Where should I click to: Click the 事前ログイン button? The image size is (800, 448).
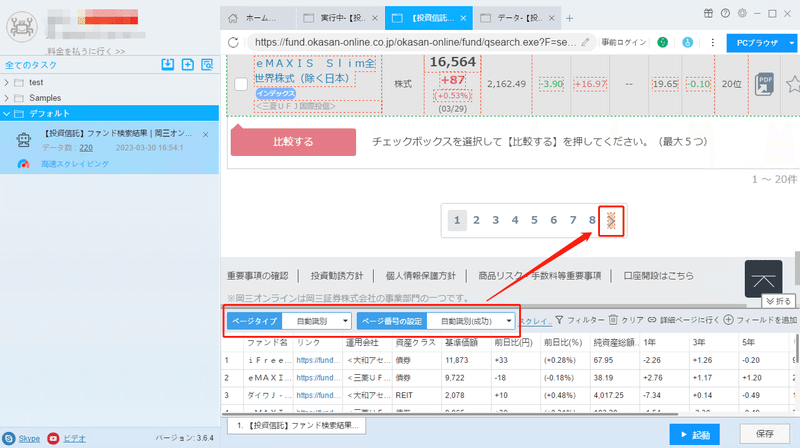coord(623,42)
